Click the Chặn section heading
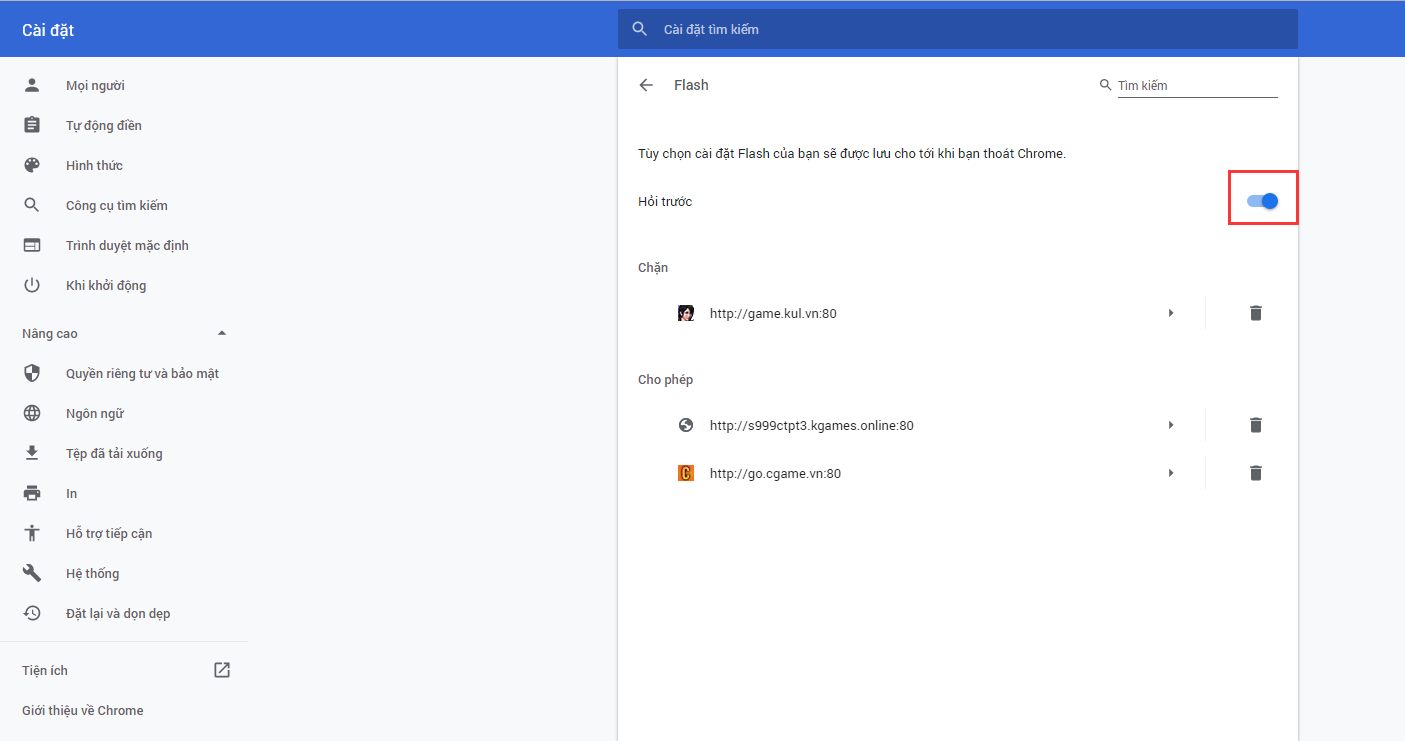This screenshot has width=1405, height=741. (653, 267)
